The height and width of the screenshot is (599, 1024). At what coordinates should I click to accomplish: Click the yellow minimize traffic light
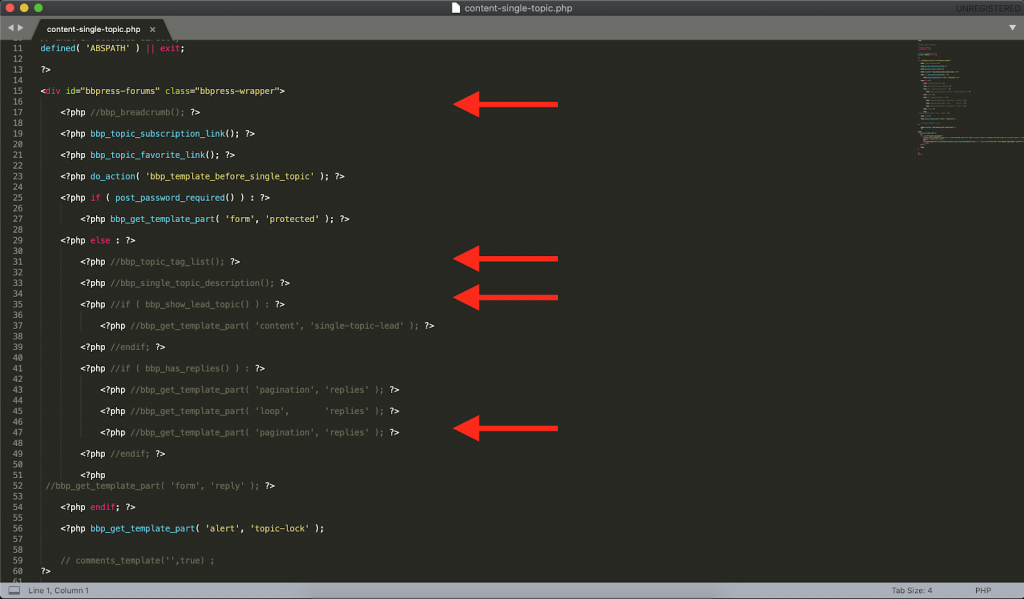[26, 7]
